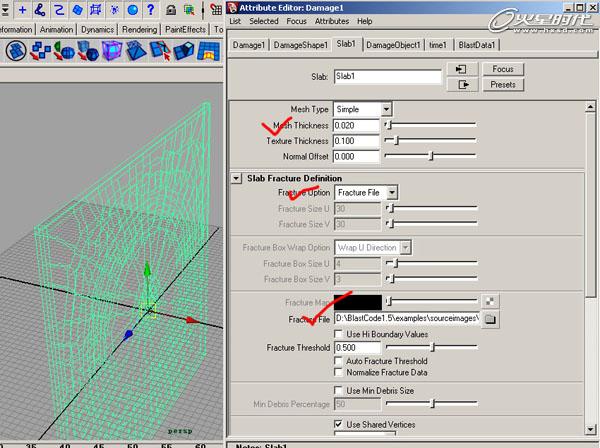The width and height of the screenshot is (600, 448).
Task: Click the Focus button beside Slab field
Action: [503, 69]
